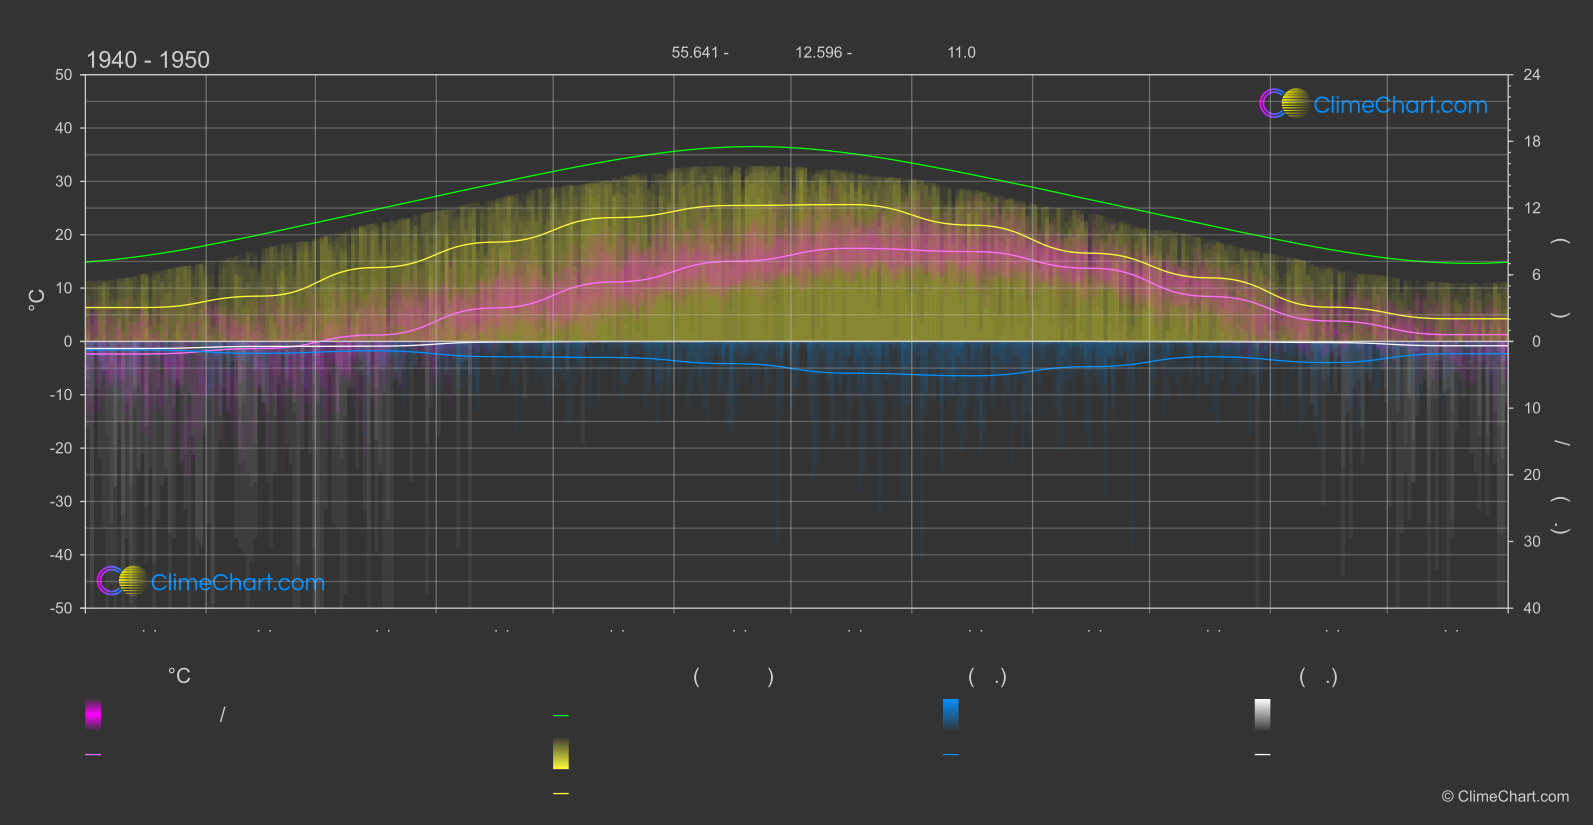Viewport: 1593px width, 825px height.
Task: Click the '-40' left axis tick
Action: (x=62, y=555)
